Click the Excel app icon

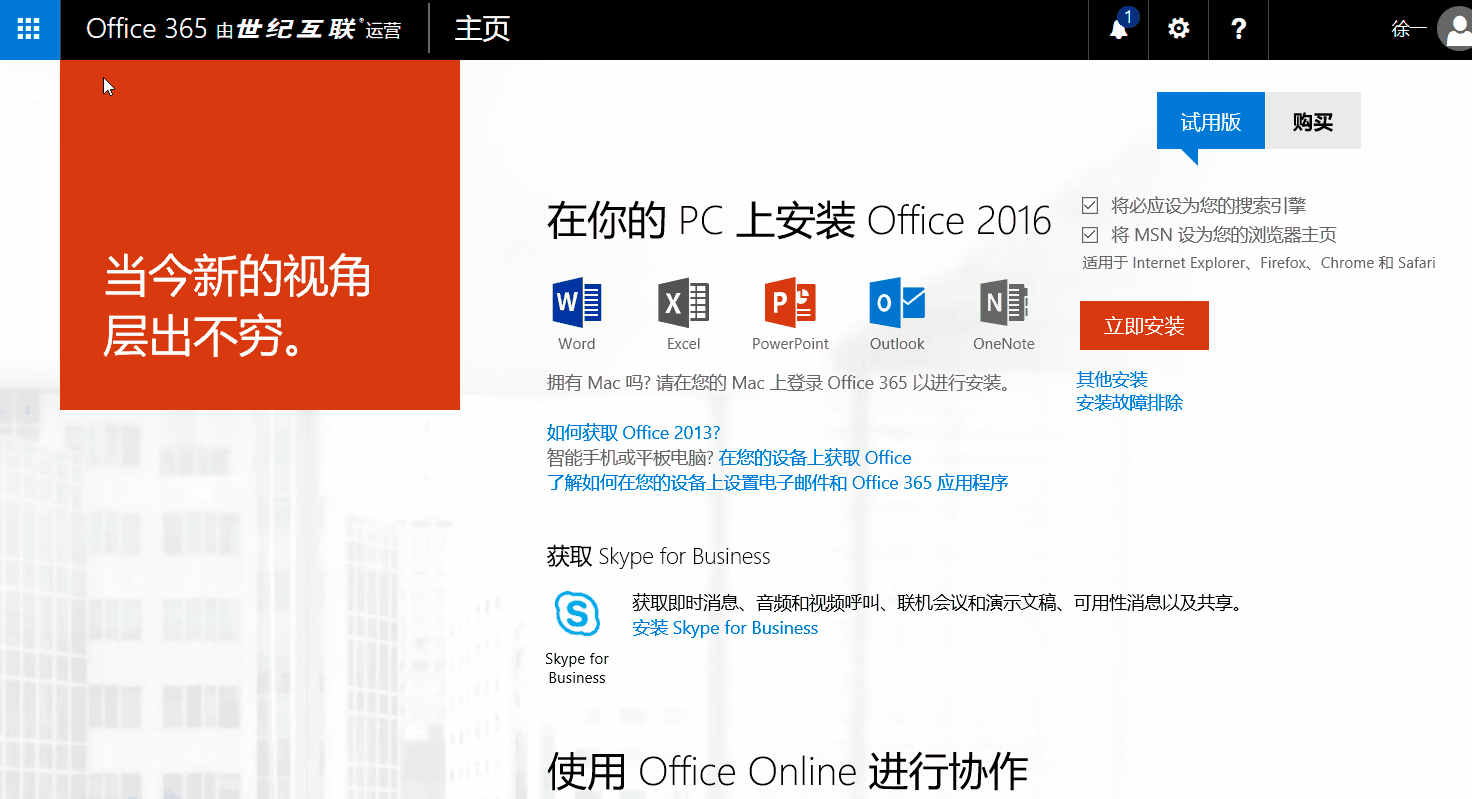coord(683,302)
